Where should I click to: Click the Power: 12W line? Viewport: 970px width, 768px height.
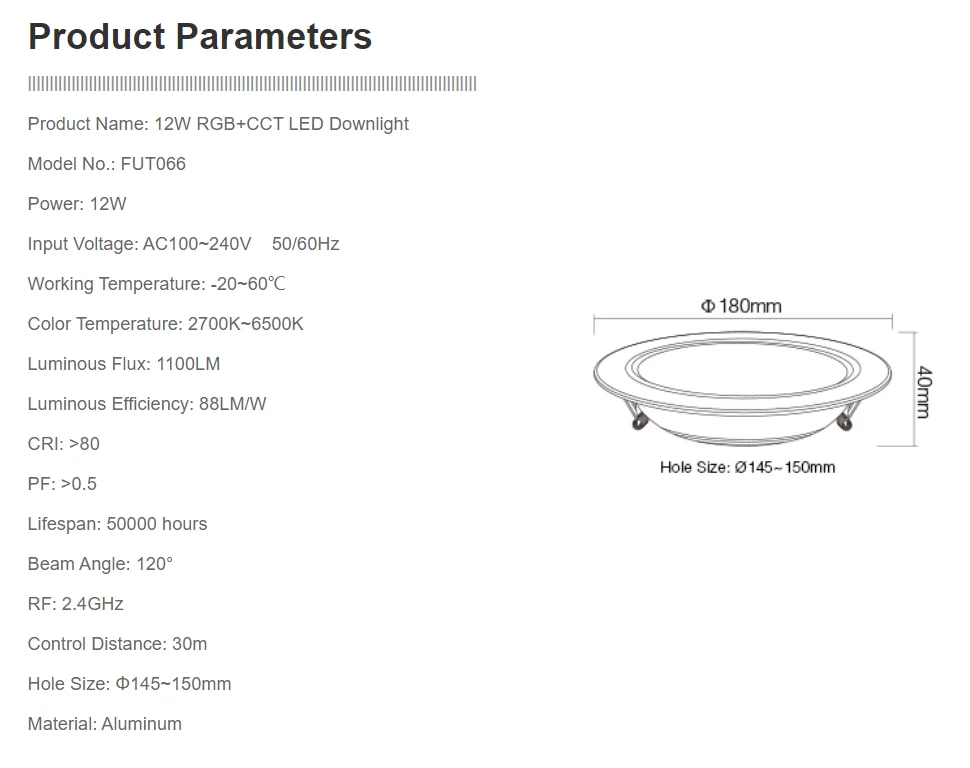click(77, 204)
